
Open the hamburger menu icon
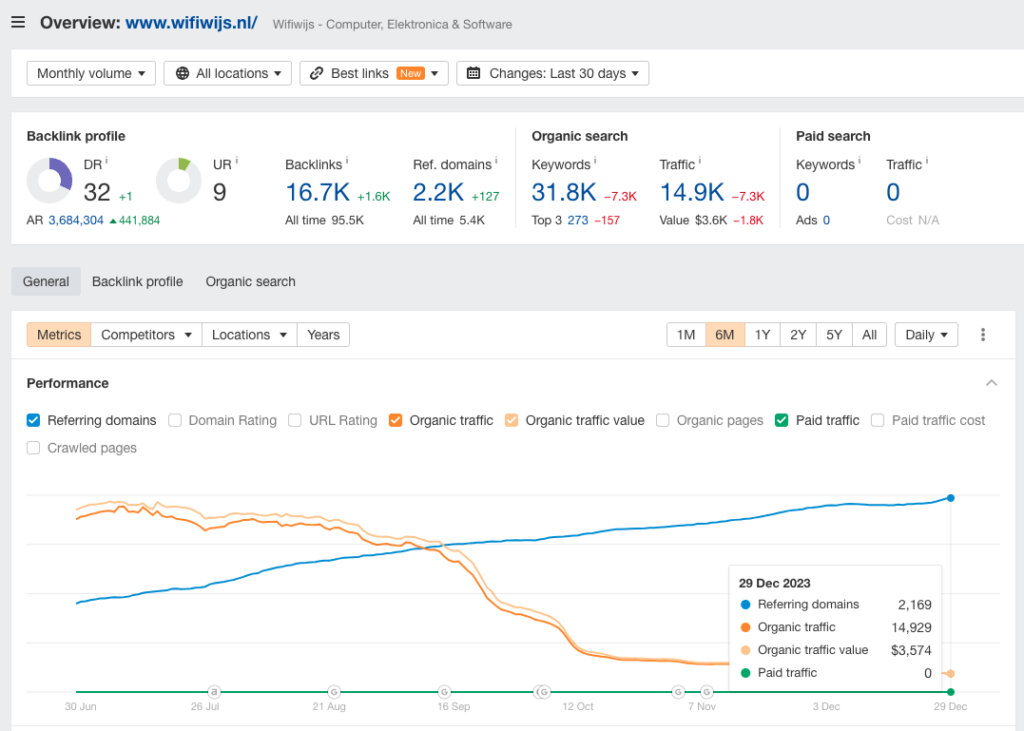tap(18, 22)
